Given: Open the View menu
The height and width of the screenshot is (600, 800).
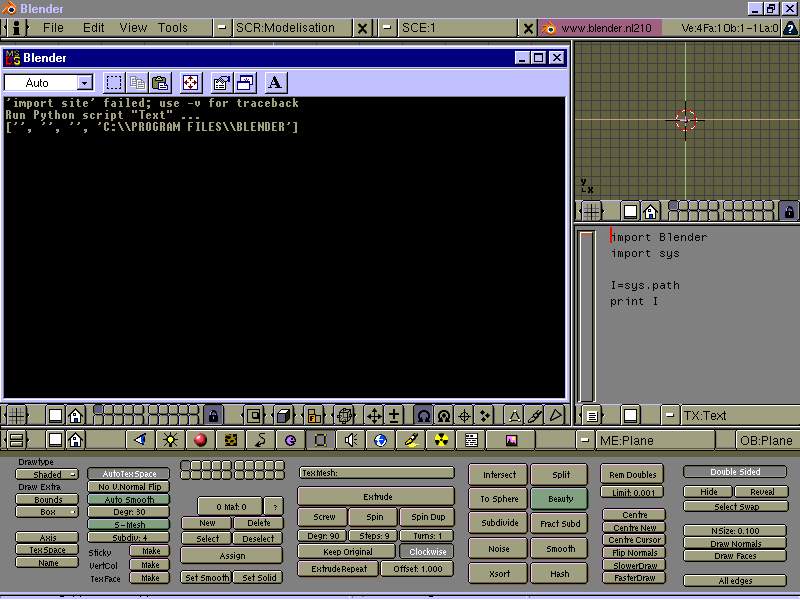Looking at the screenshot, I should [x=133, y=28].
